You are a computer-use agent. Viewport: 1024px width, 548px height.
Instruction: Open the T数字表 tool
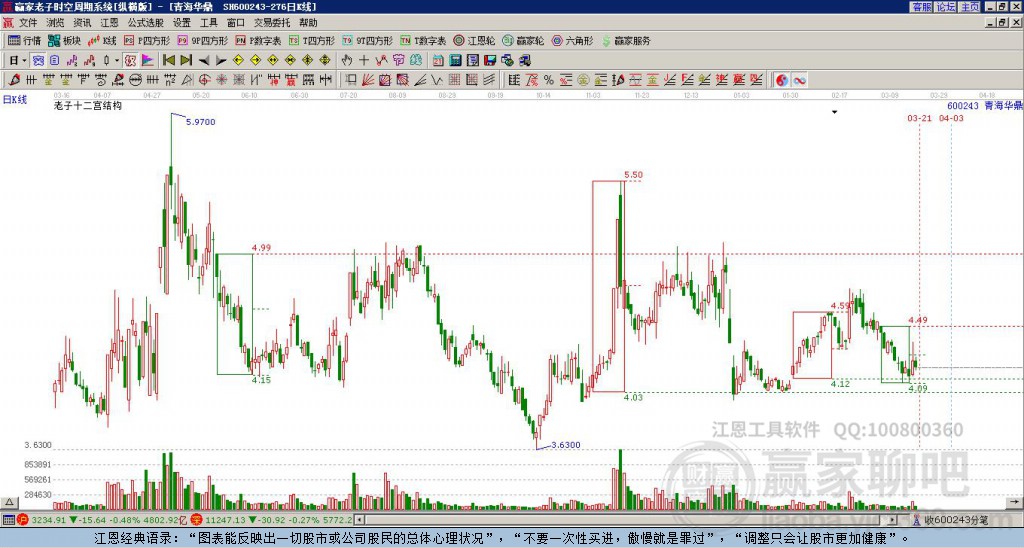click(423, 40)
